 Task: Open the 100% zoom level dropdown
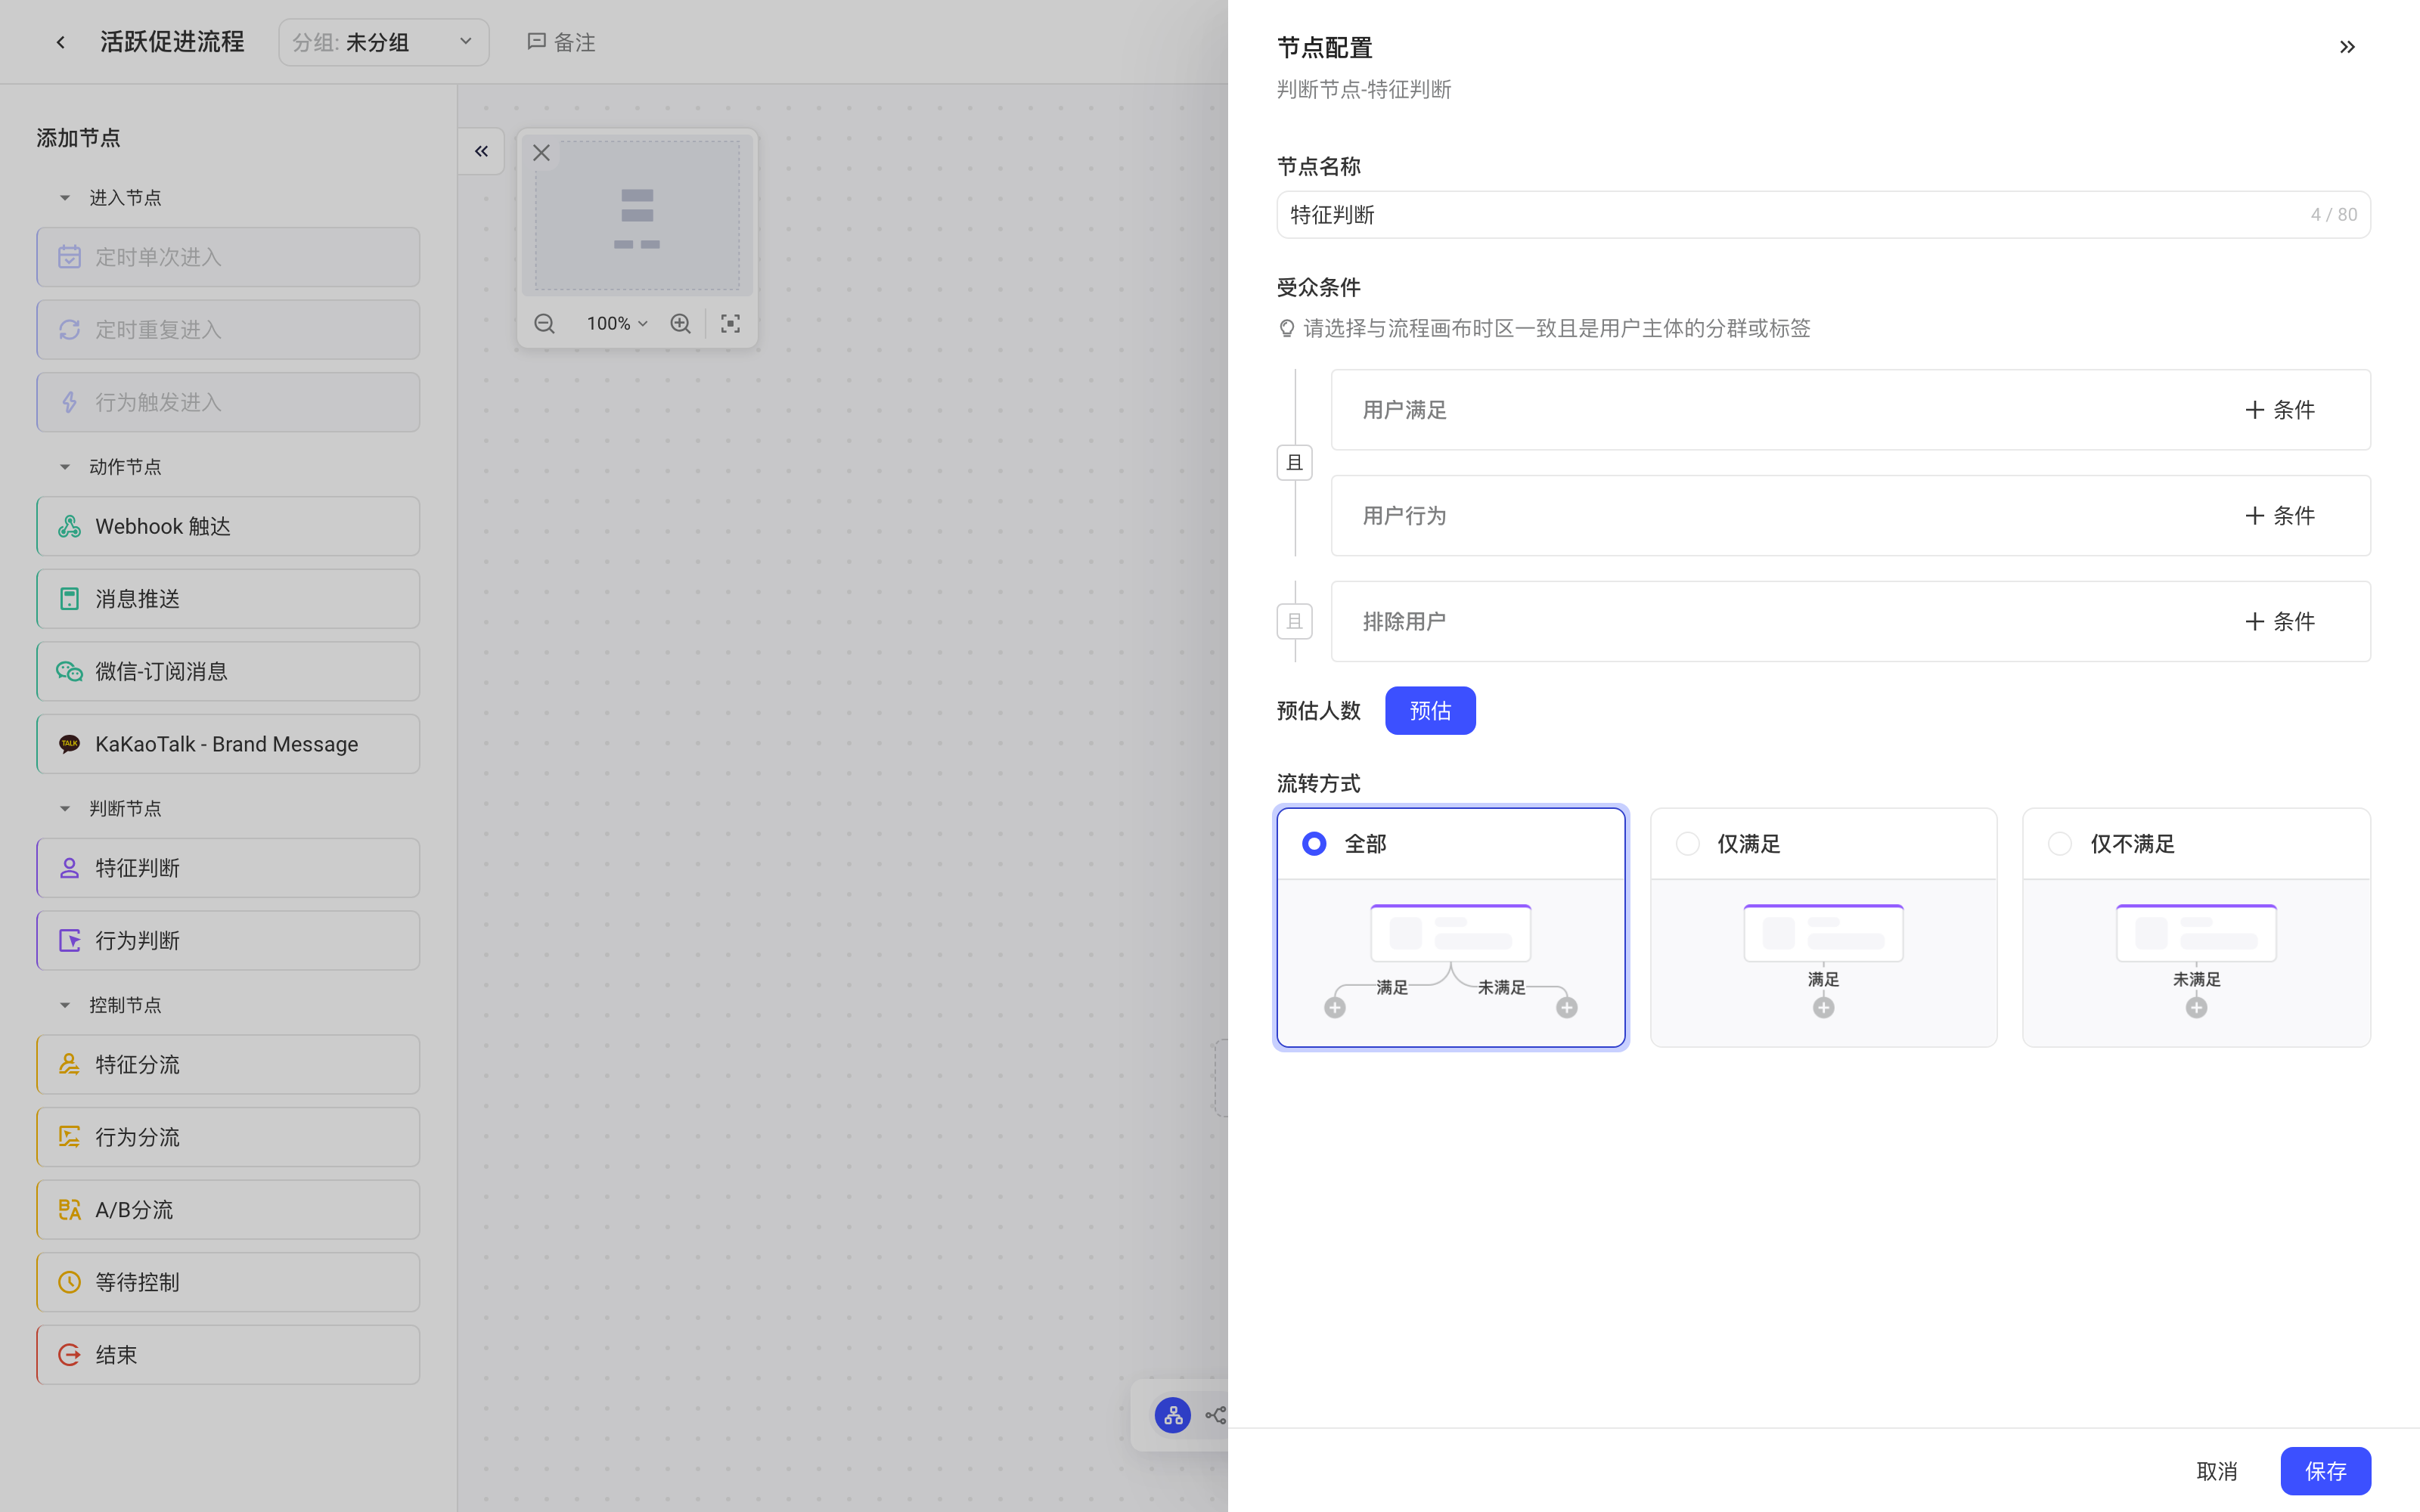coord(617,324)
